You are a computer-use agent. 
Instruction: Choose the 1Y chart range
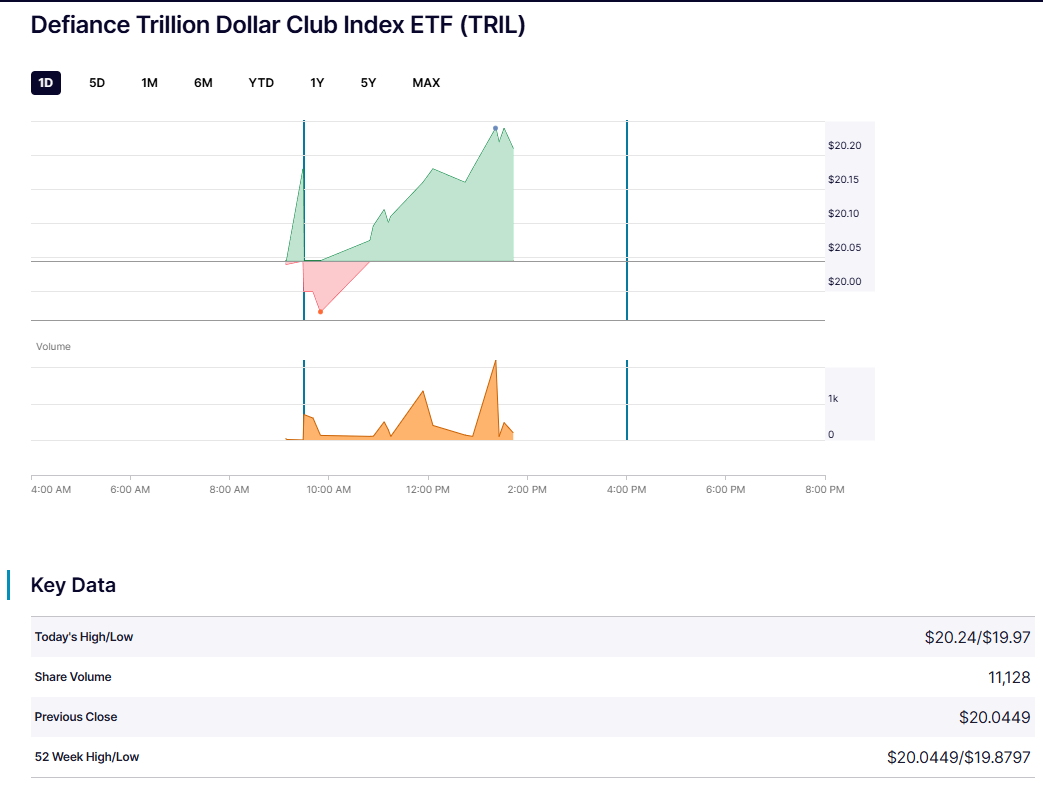(317, 83)
